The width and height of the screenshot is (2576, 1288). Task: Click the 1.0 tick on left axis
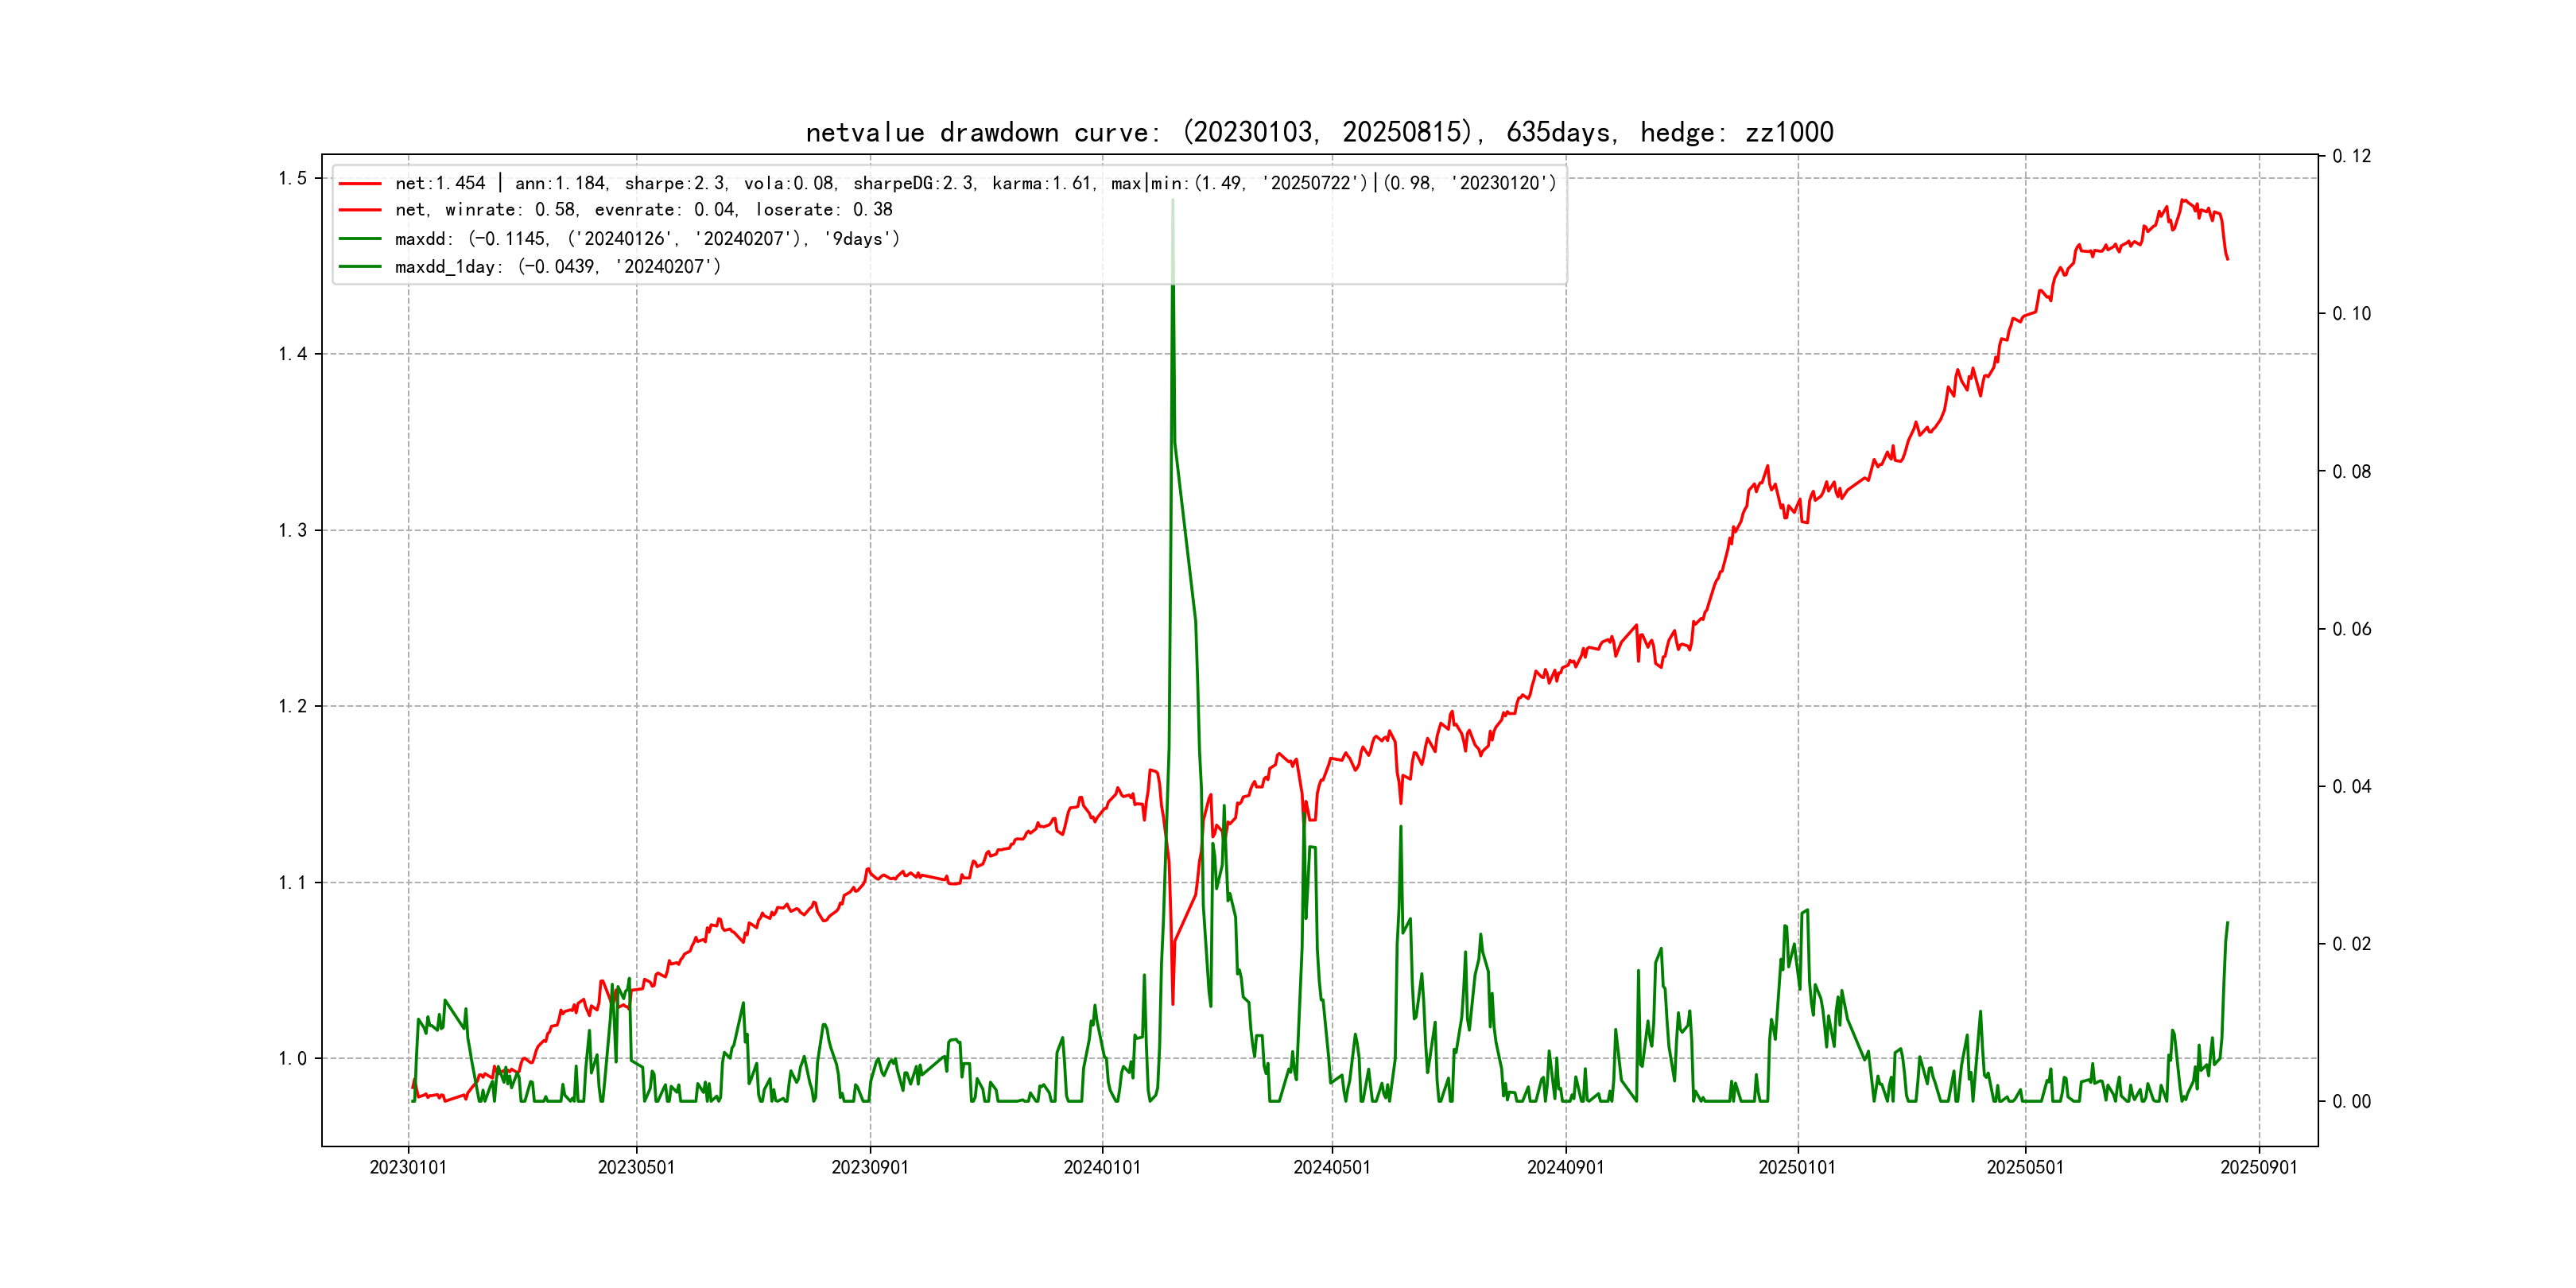click(x=292, y=1059)
